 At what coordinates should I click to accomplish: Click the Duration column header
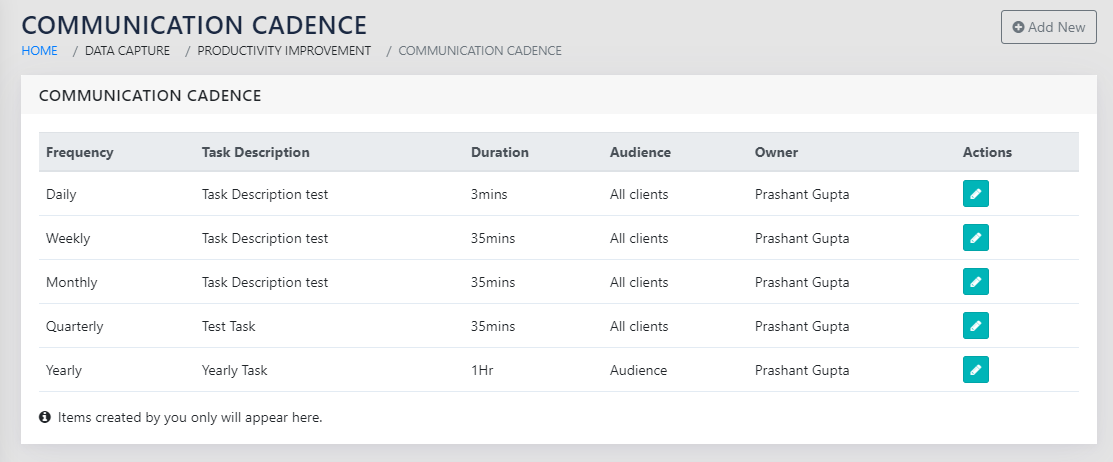(500, 153)
